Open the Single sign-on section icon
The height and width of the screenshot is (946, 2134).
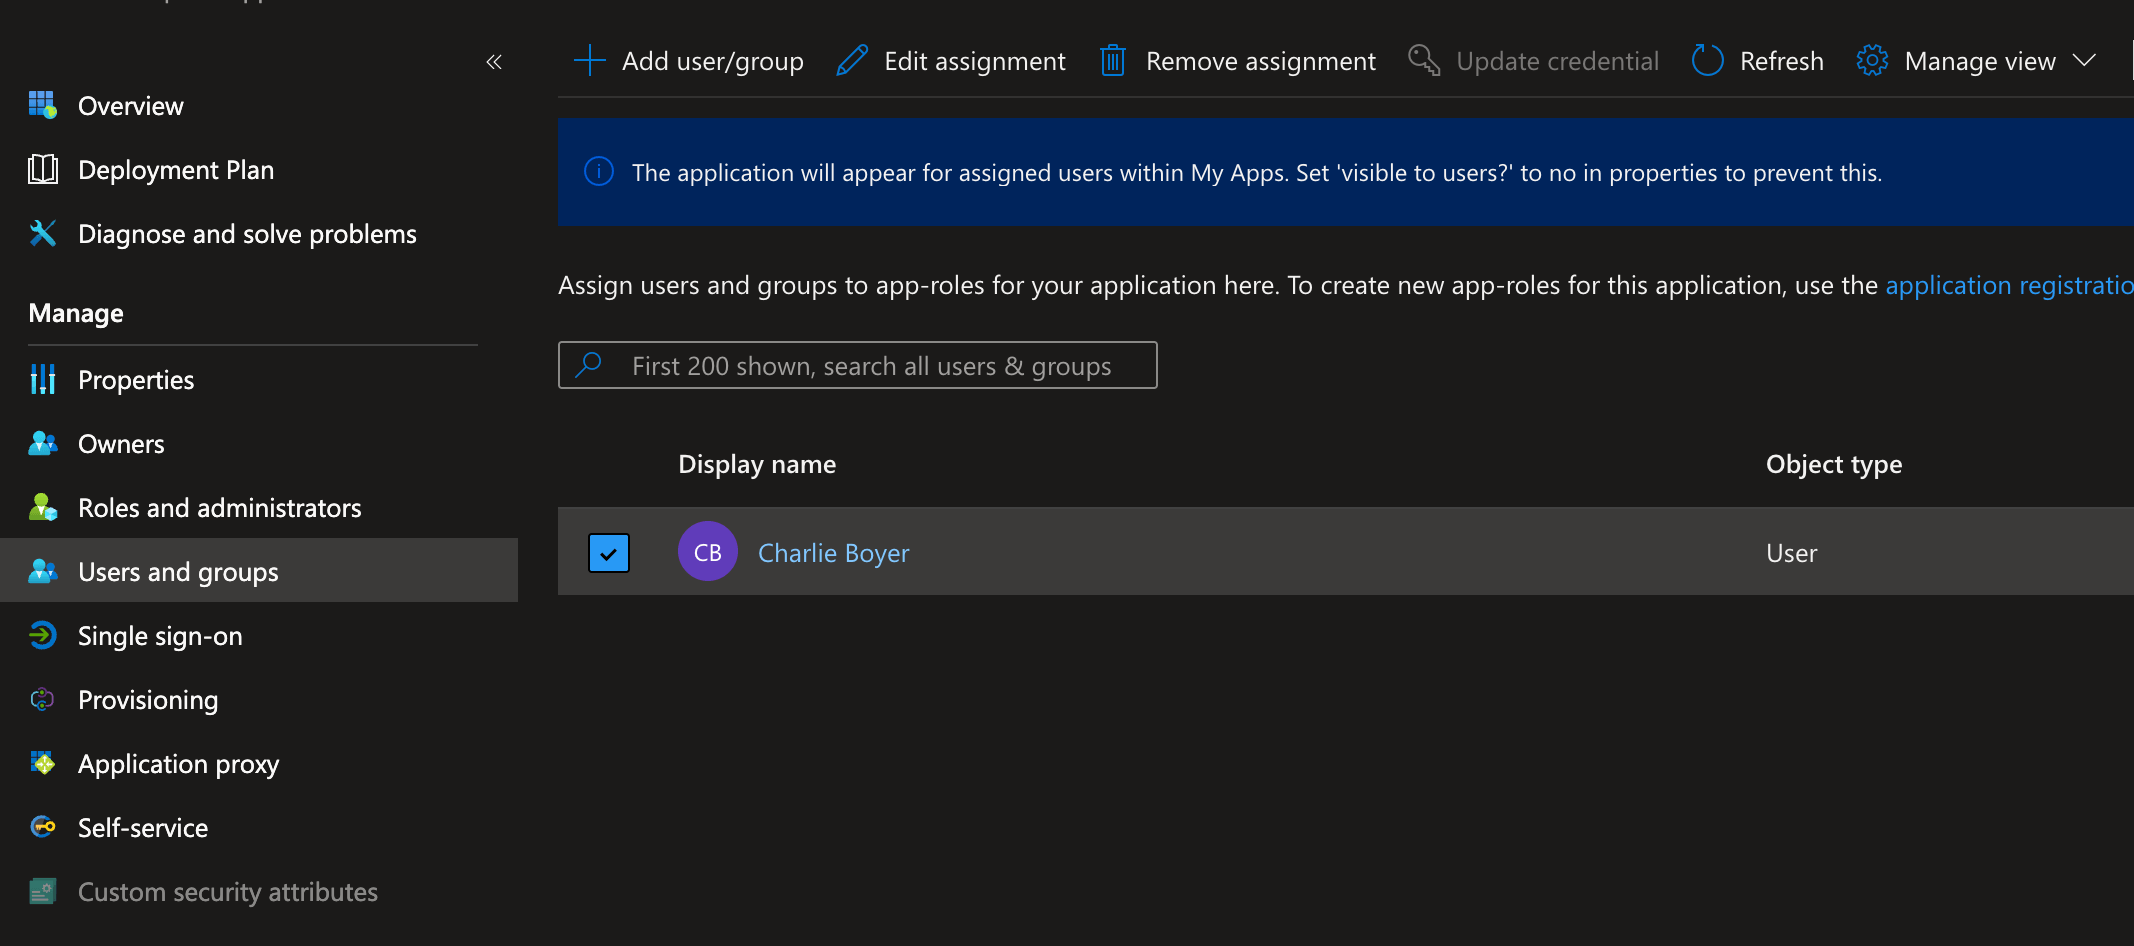tap(42, 635)
